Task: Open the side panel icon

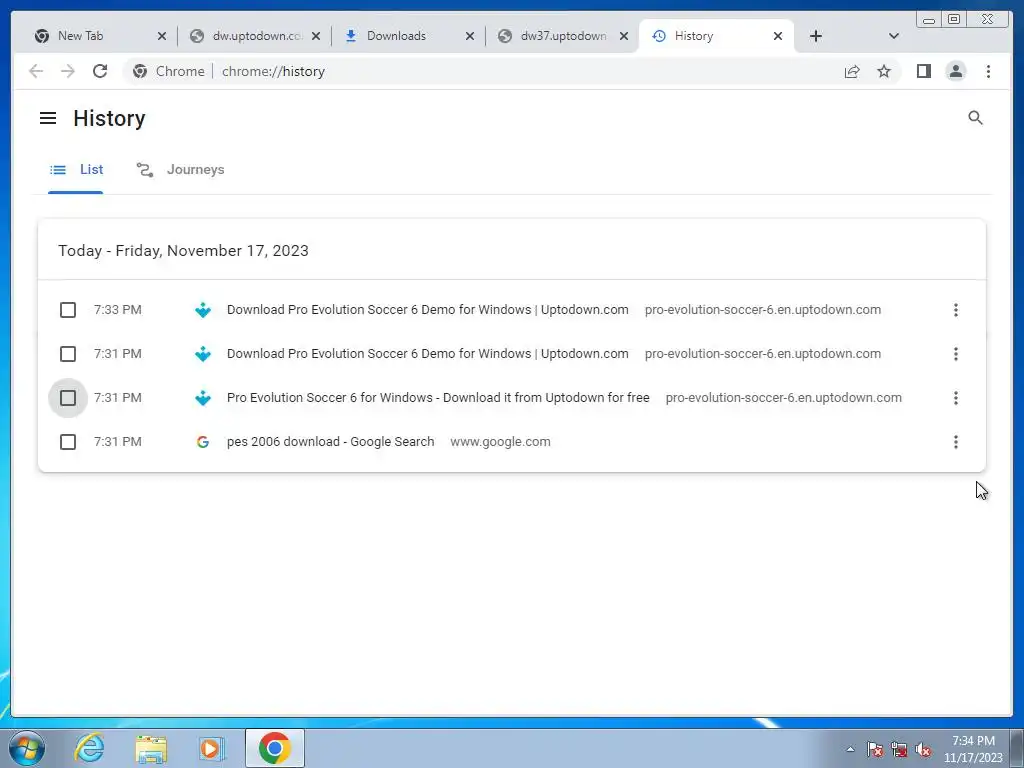Action: pos(923,71)
